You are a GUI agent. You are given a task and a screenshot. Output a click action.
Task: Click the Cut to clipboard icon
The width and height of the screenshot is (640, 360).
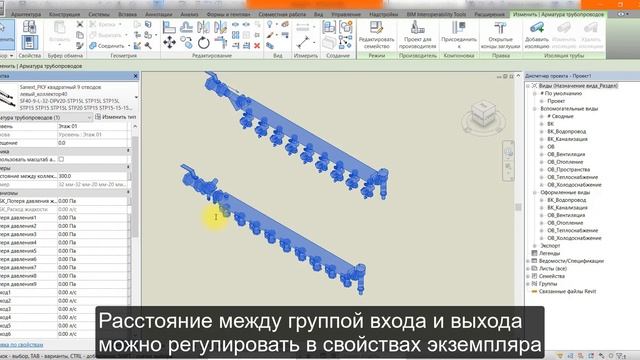point(80,24)
